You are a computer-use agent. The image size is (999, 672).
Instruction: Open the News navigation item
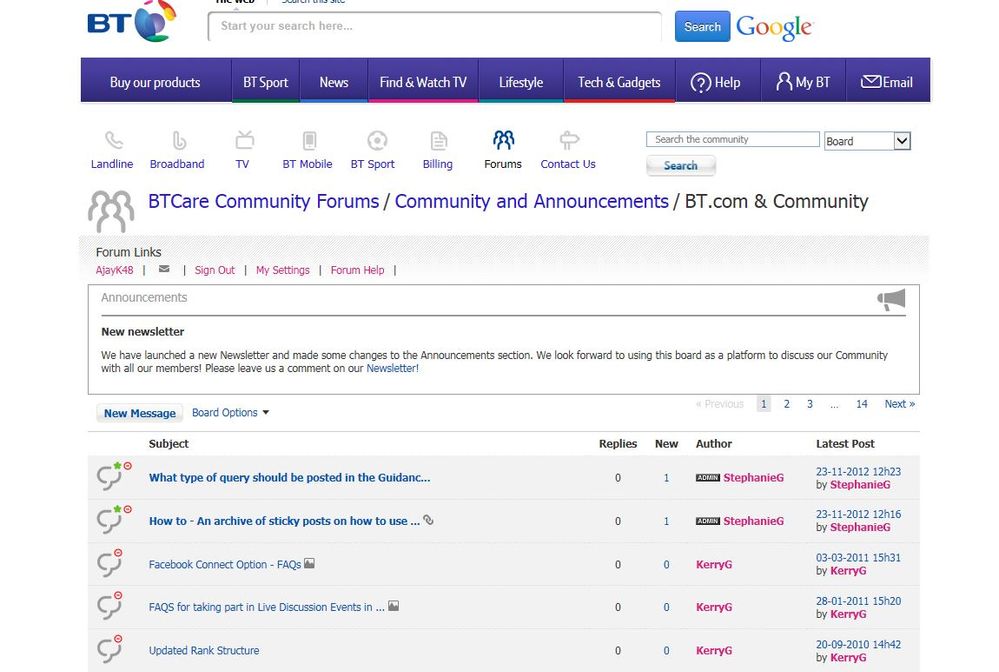334,82
